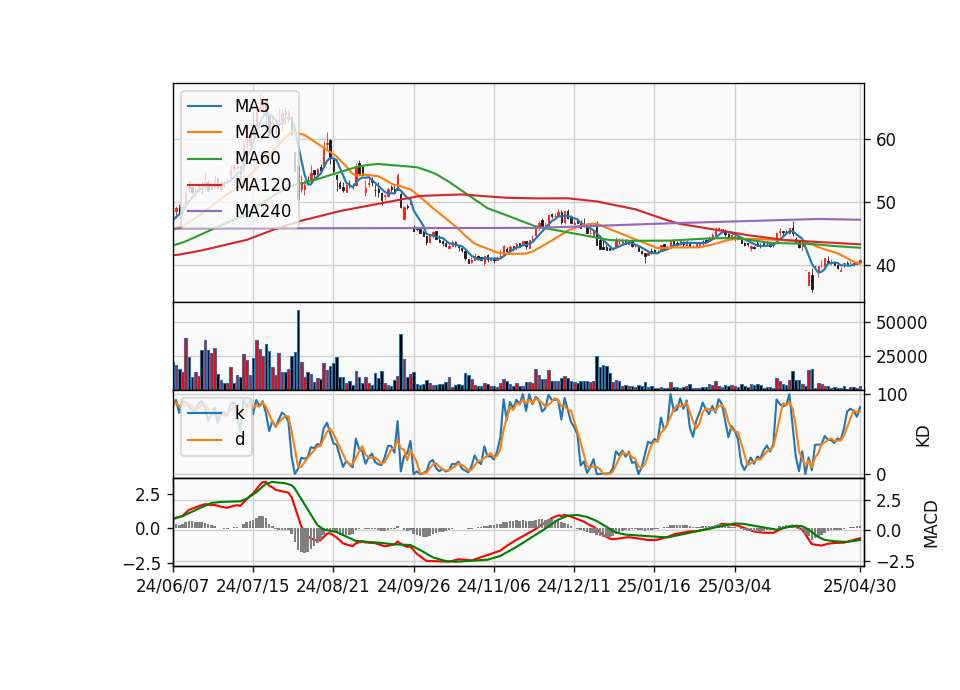960x690 pixels.
Task: Click the MA60 legend label
Action: pos(258,158)
